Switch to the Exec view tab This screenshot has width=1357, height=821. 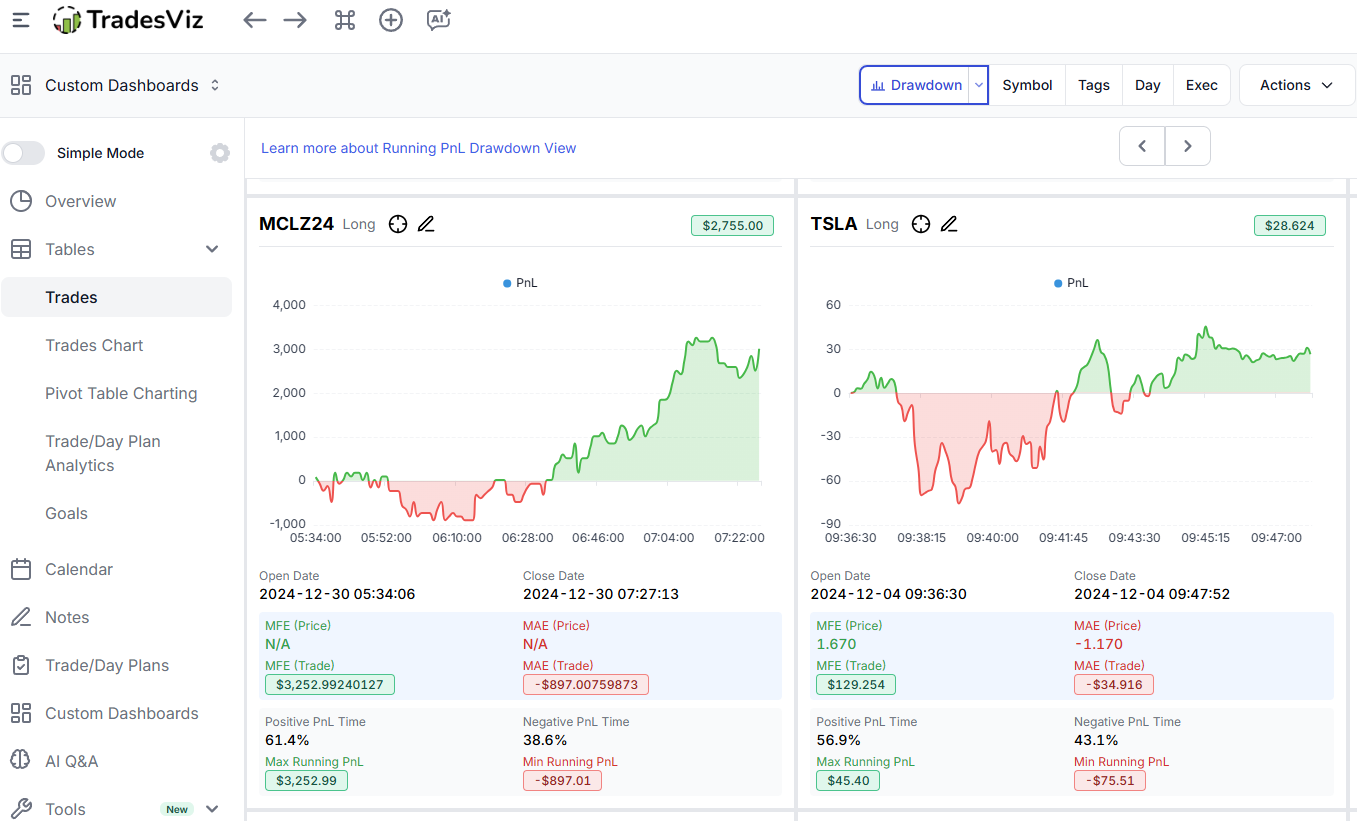[1202, 85]
